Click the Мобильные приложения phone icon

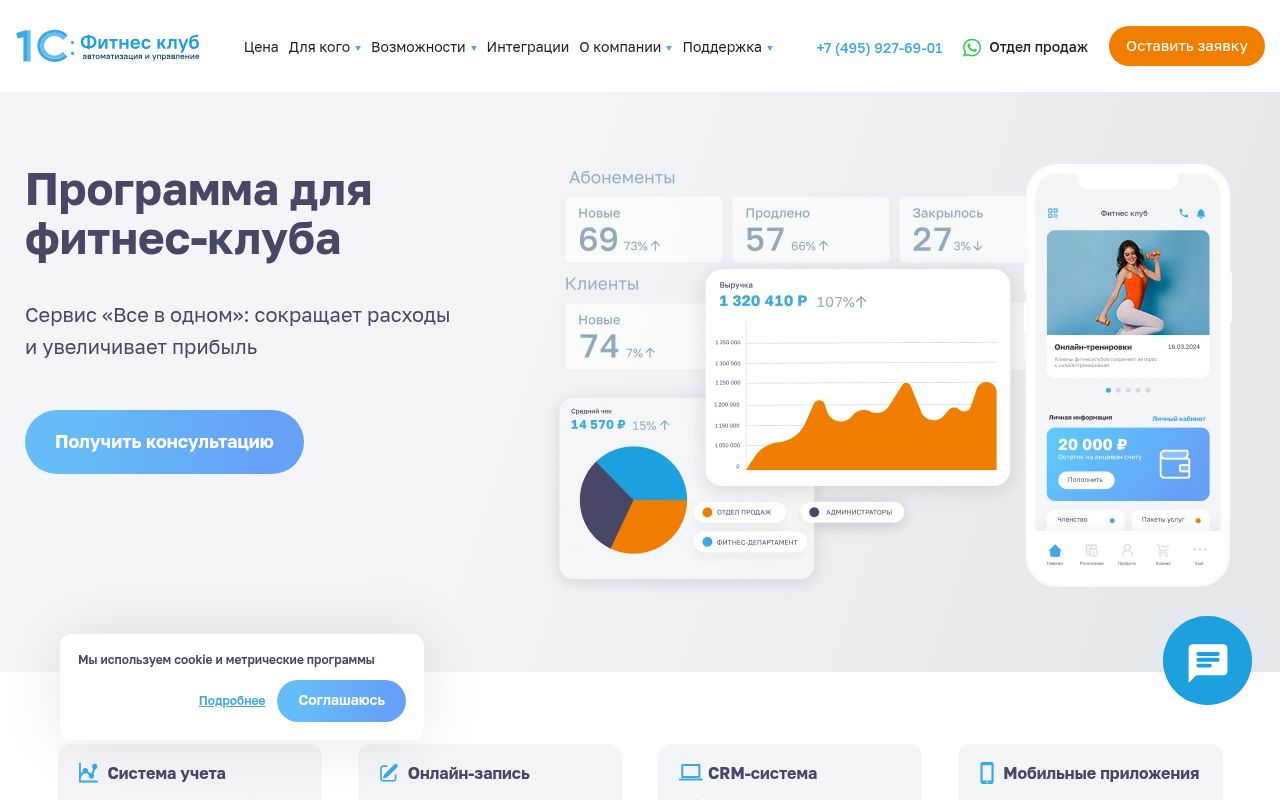[987, 773]
